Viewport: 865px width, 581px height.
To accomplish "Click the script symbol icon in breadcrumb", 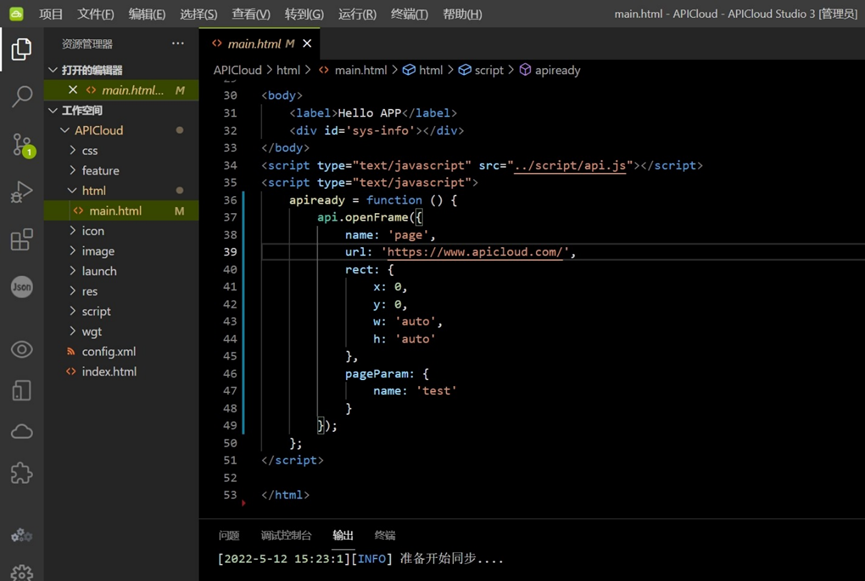I will coord(465,70).
